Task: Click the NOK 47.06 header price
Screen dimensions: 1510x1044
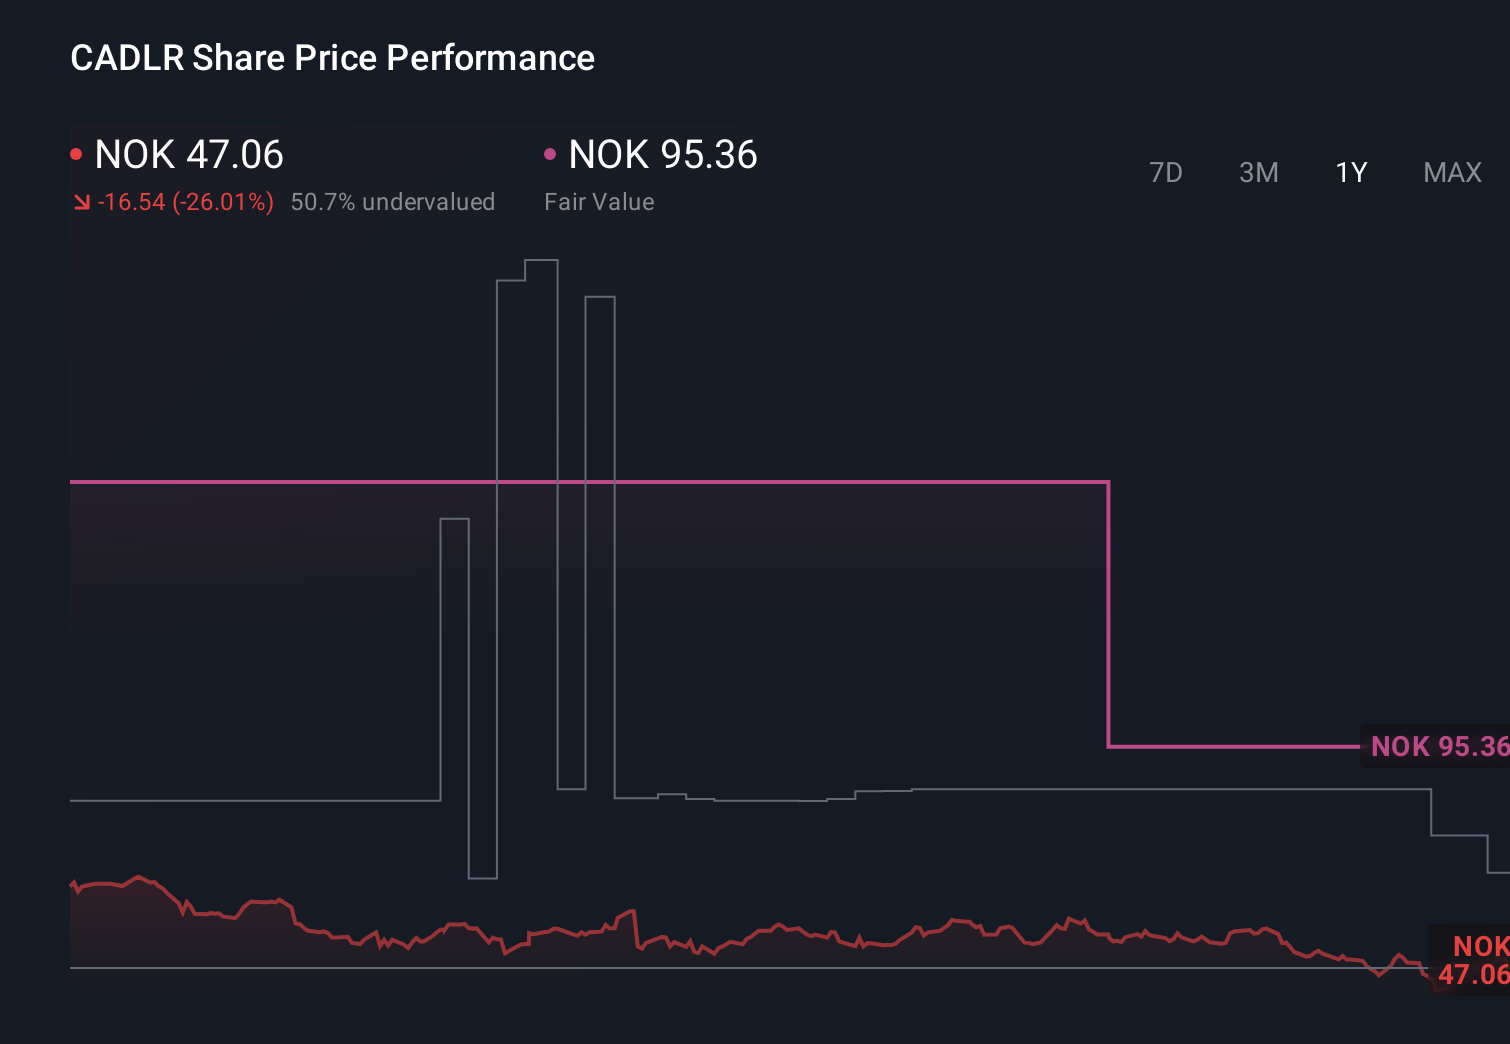Action: tap(189, 154)
